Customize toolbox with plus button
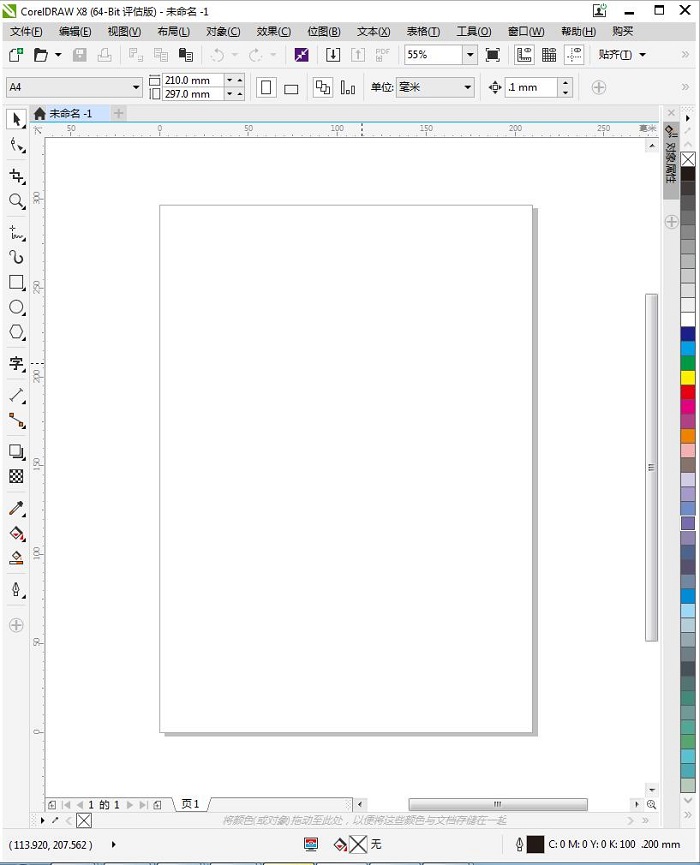The image size is (700, 865). pyautogui.click(x=17, y=625)
